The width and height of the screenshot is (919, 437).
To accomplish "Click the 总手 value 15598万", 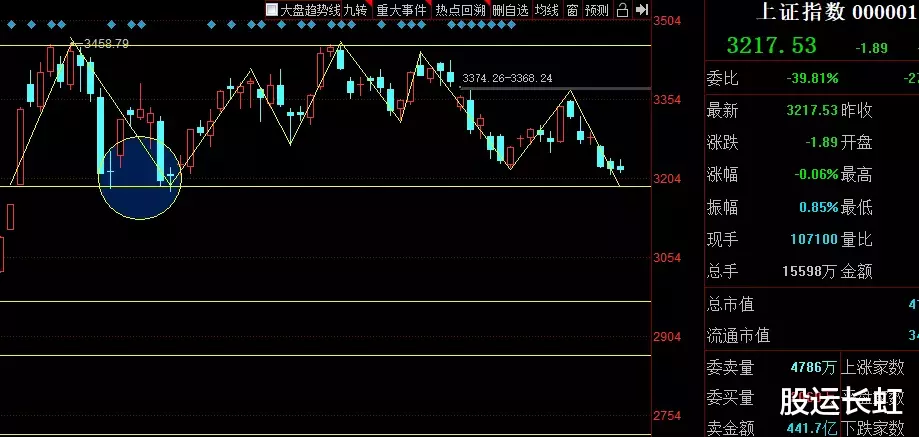I will click(x=809, y=271).
